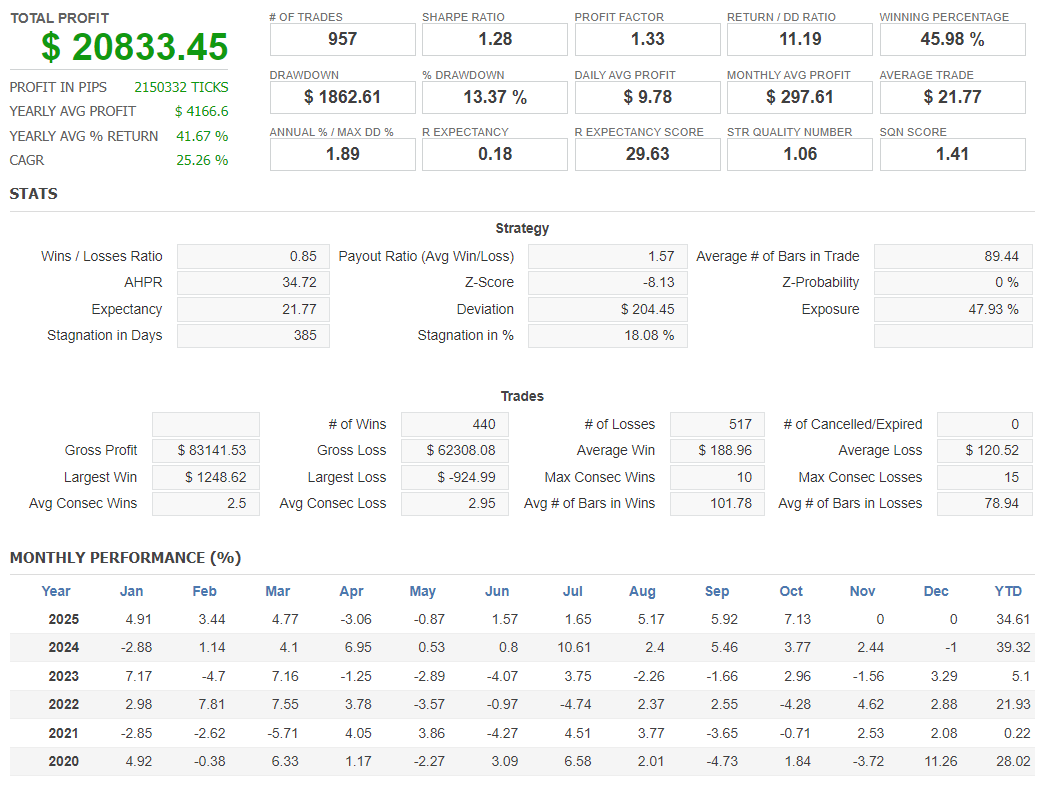Screen dimensions: 1047x787
Task: Click the Year column header
Action: (56, 591)
